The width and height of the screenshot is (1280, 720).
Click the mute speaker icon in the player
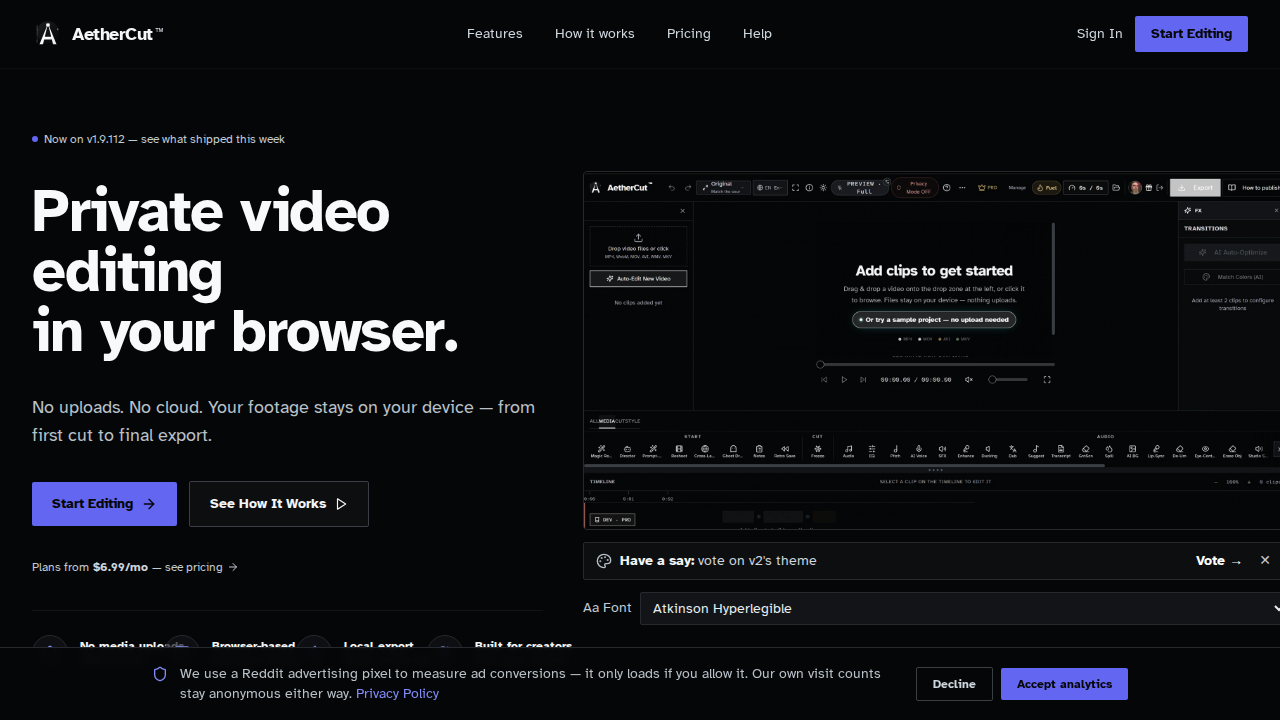[968, 380]
